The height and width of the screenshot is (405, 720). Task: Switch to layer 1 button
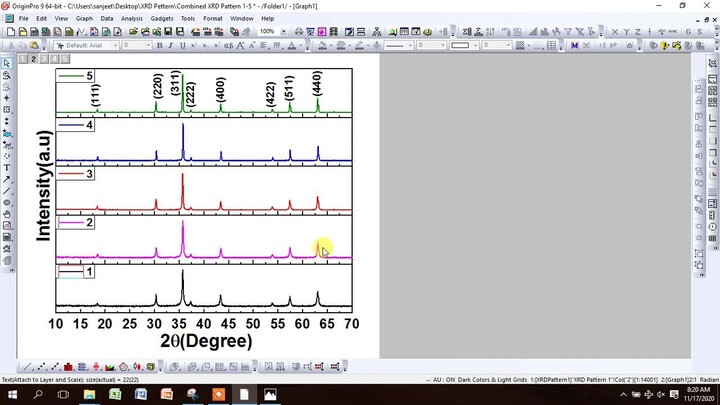tap(22, 59)
